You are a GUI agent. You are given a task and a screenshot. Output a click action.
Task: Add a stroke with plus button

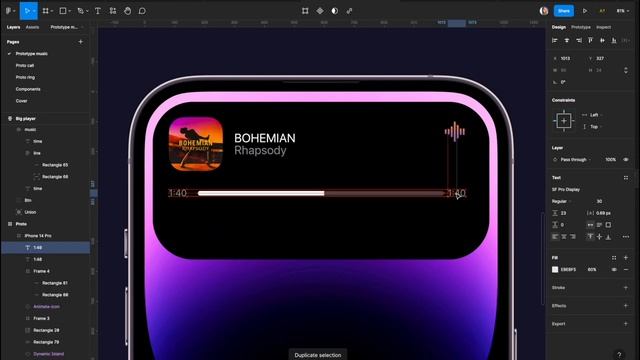pos(626,288)
